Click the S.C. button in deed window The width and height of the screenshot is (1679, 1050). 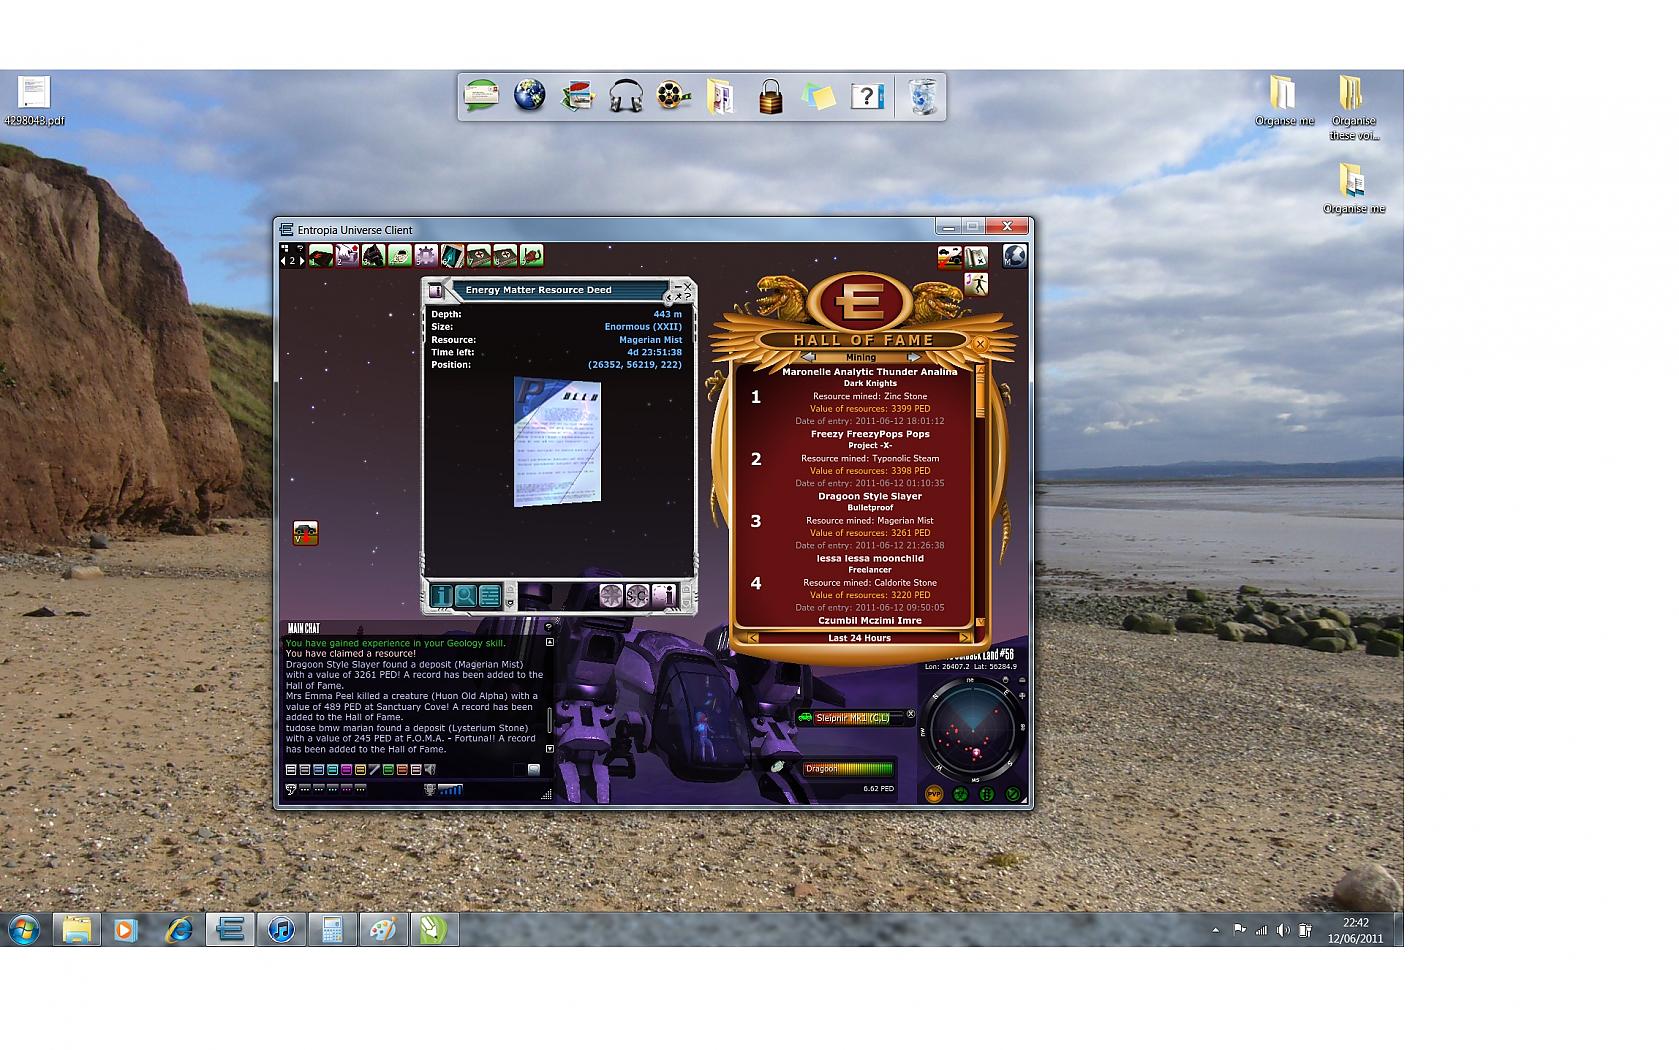638,596
